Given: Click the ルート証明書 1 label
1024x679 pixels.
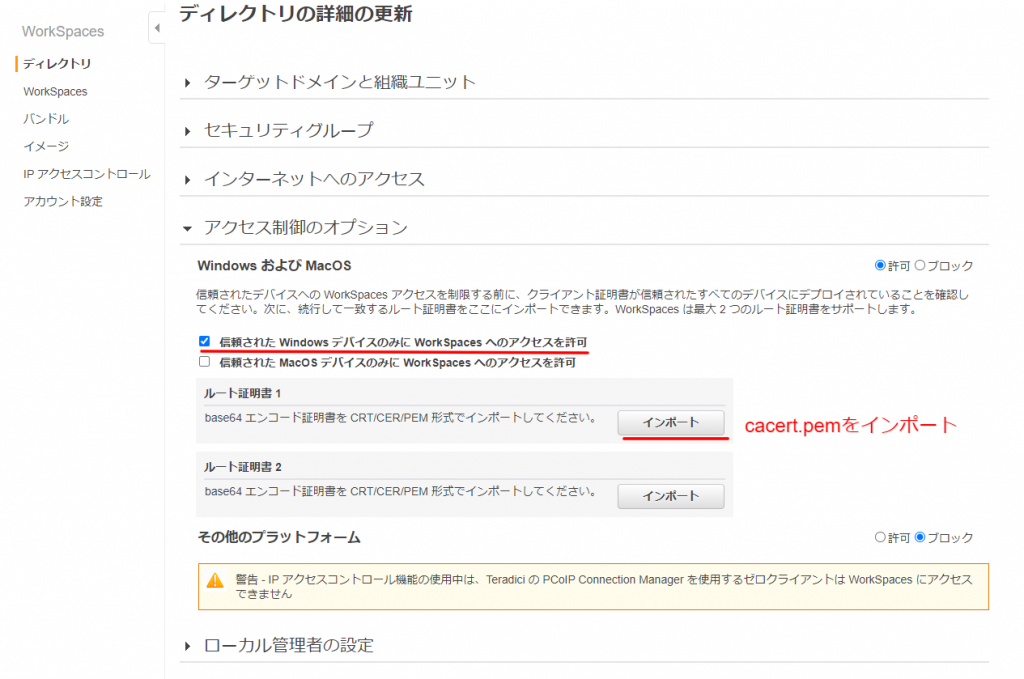Looking at the screenshot, I should 242,393.
